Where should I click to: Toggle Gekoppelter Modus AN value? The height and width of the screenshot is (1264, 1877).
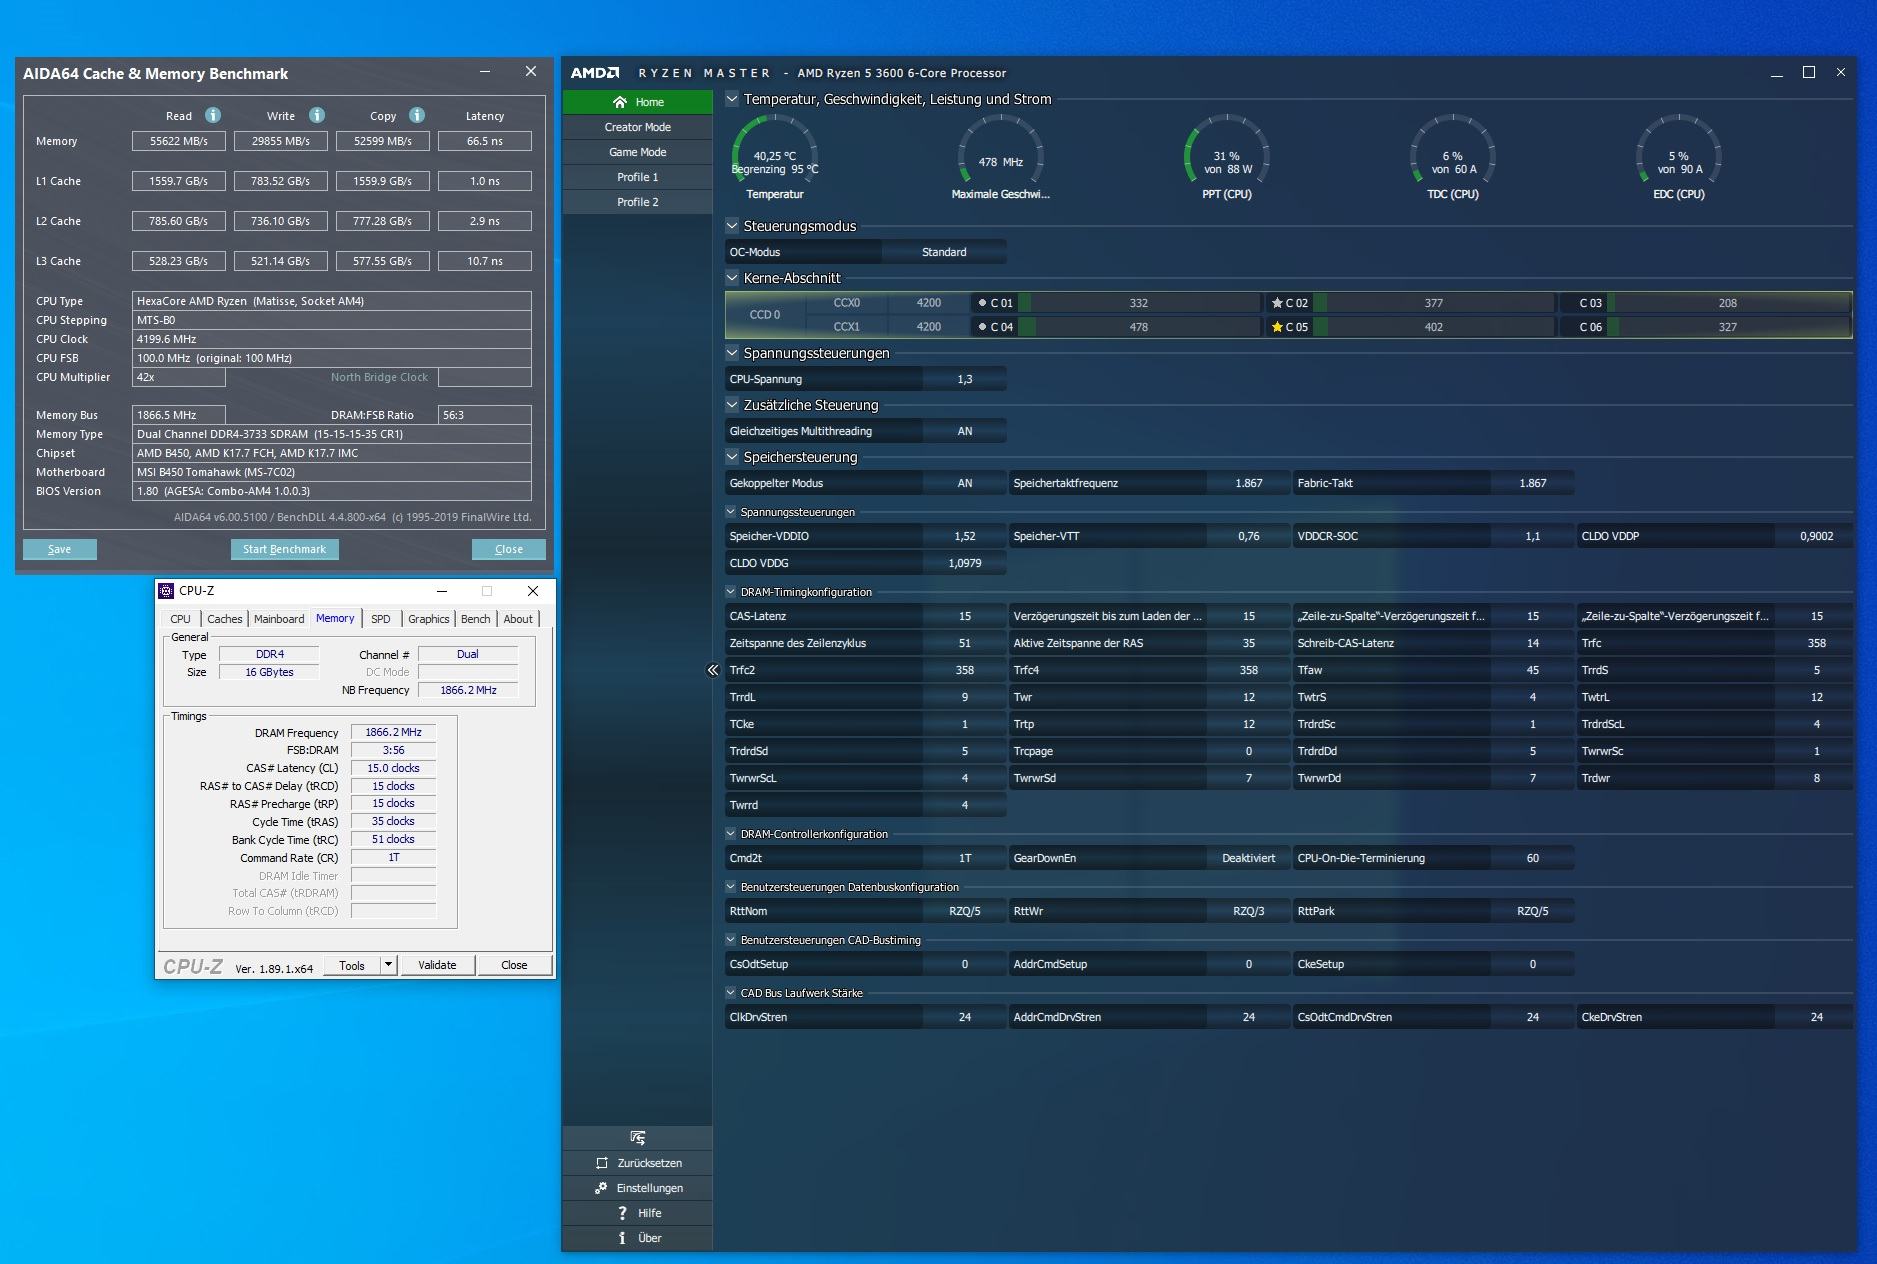point(965,483)
